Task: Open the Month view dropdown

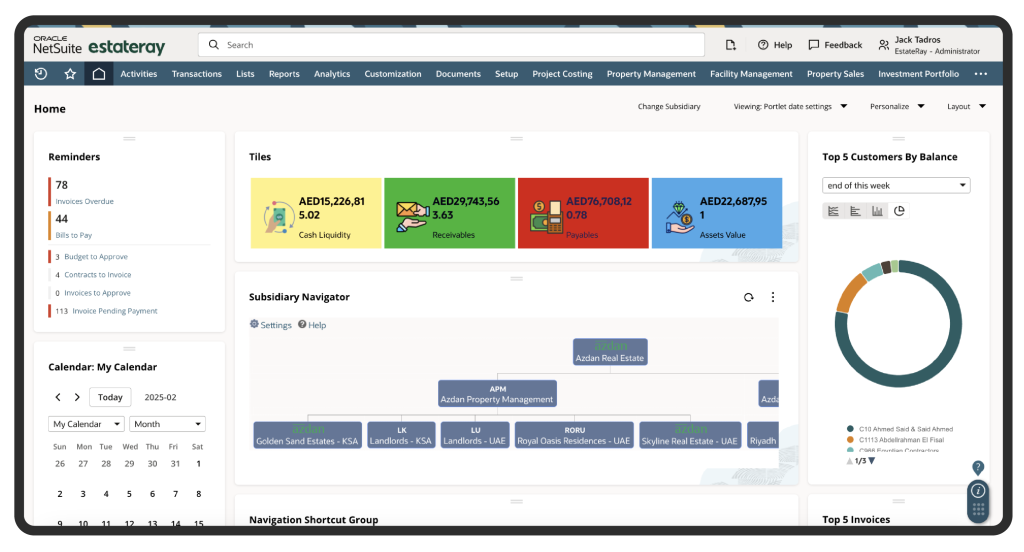Action: click(x=167, y=424)
